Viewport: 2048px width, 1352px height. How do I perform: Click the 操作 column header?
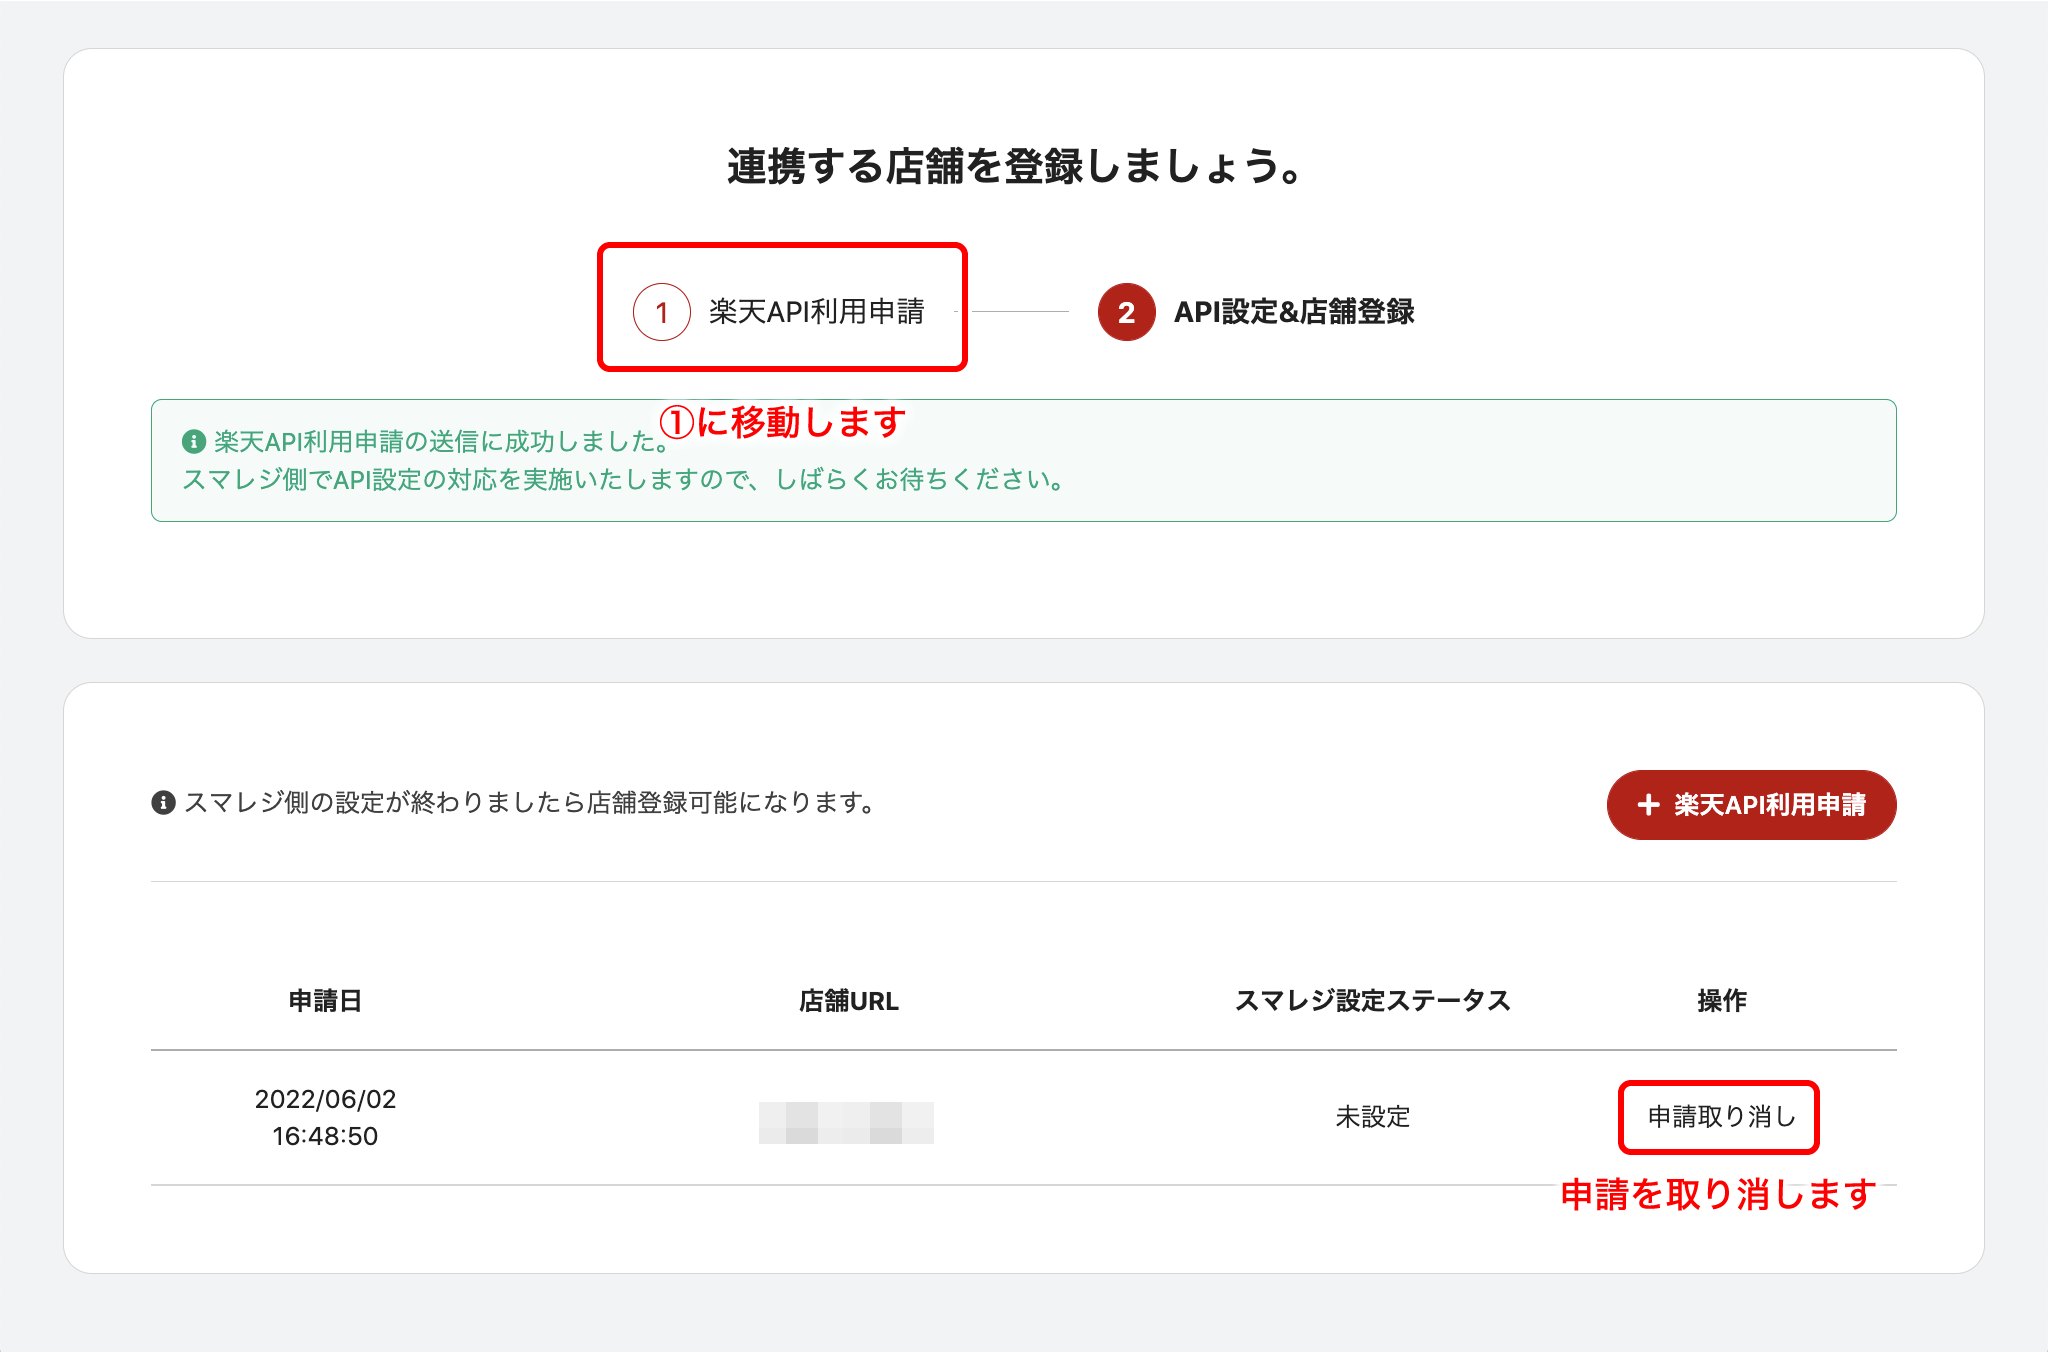pos(1721,1000)
